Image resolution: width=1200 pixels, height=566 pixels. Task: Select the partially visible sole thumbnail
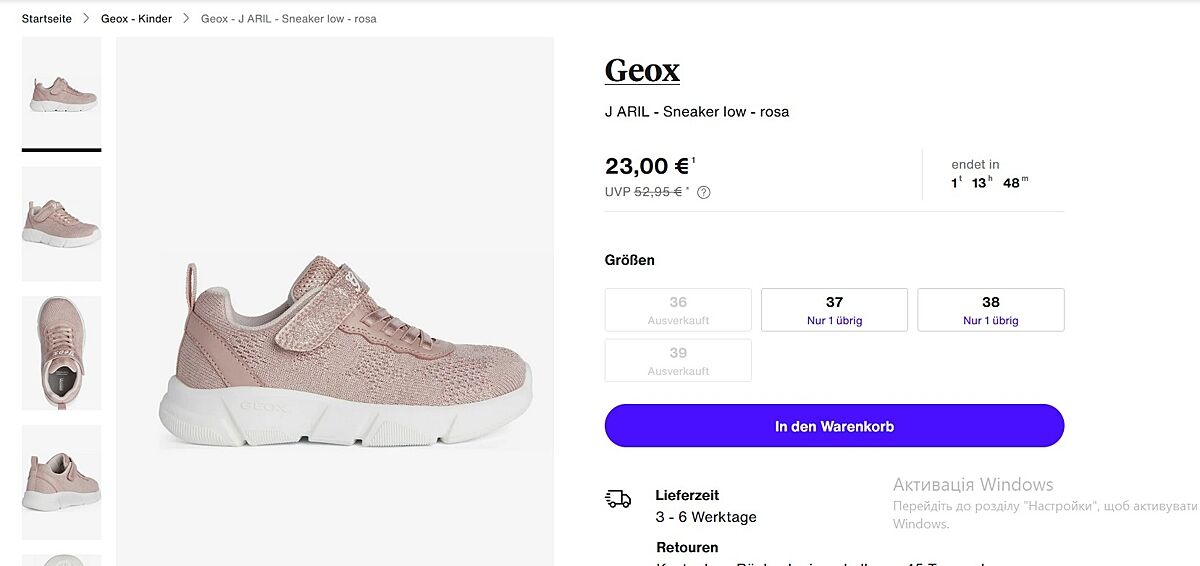[62, 560]
